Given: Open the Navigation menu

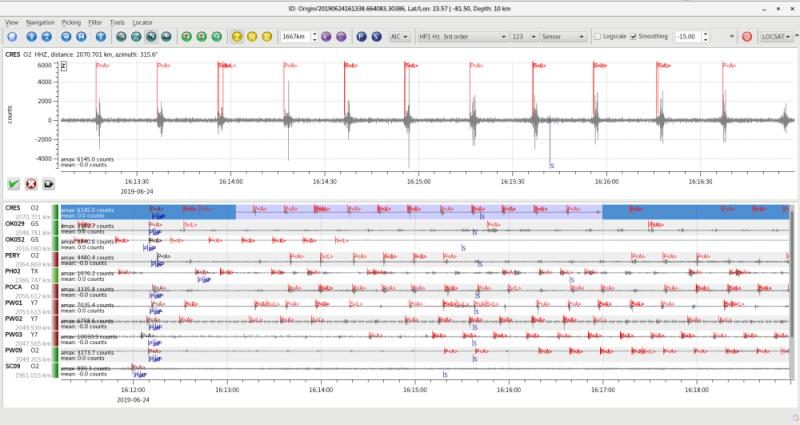Looking at the screenshot, I should 40,22.
